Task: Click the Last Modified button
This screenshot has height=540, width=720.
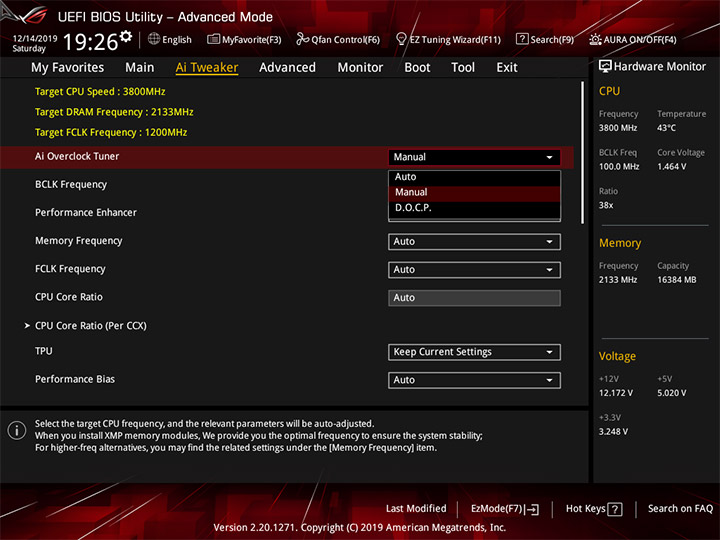Action: click(416, 509)
